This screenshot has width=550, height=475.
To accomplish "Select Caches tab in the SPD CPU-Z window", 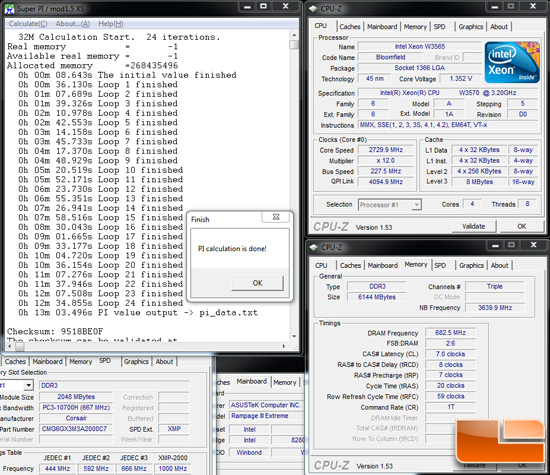I will (x=15, y=361).
